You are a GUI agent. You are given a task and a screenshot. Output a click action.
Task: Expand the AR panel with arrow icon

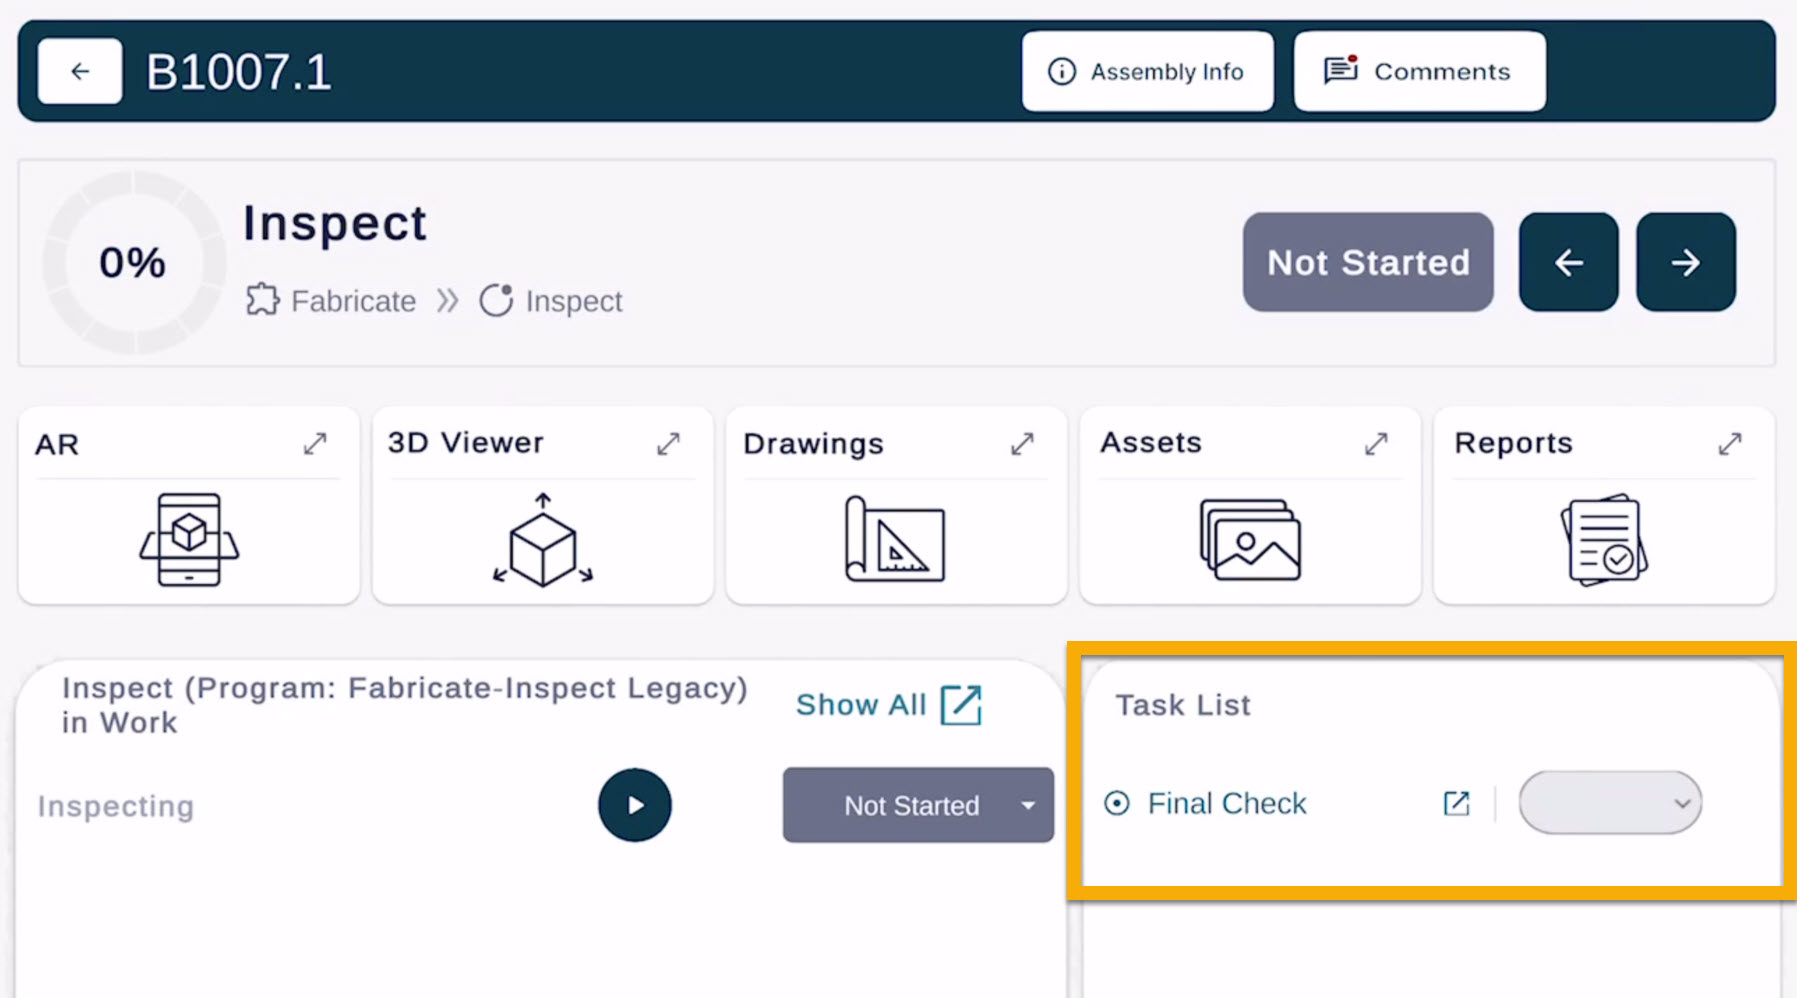pyautogui.click(x=315, y=444)
